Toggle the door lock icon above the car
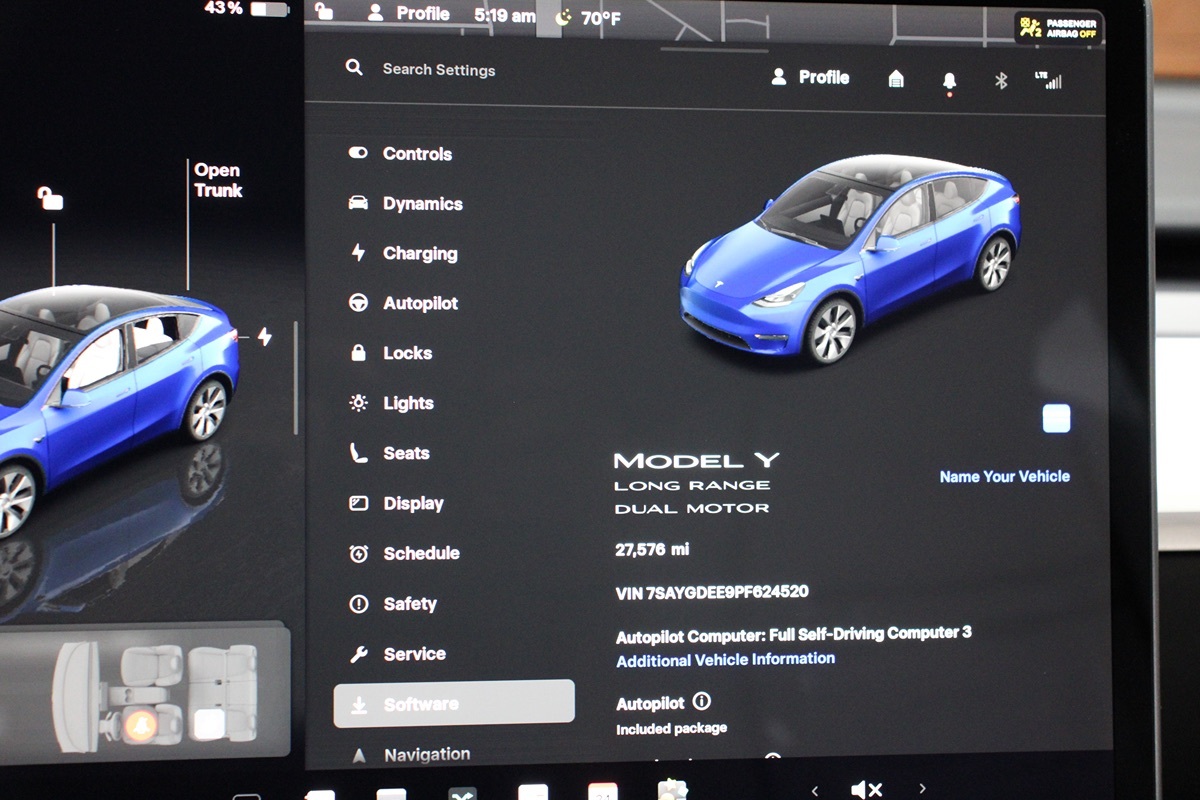 click(50, 198)
